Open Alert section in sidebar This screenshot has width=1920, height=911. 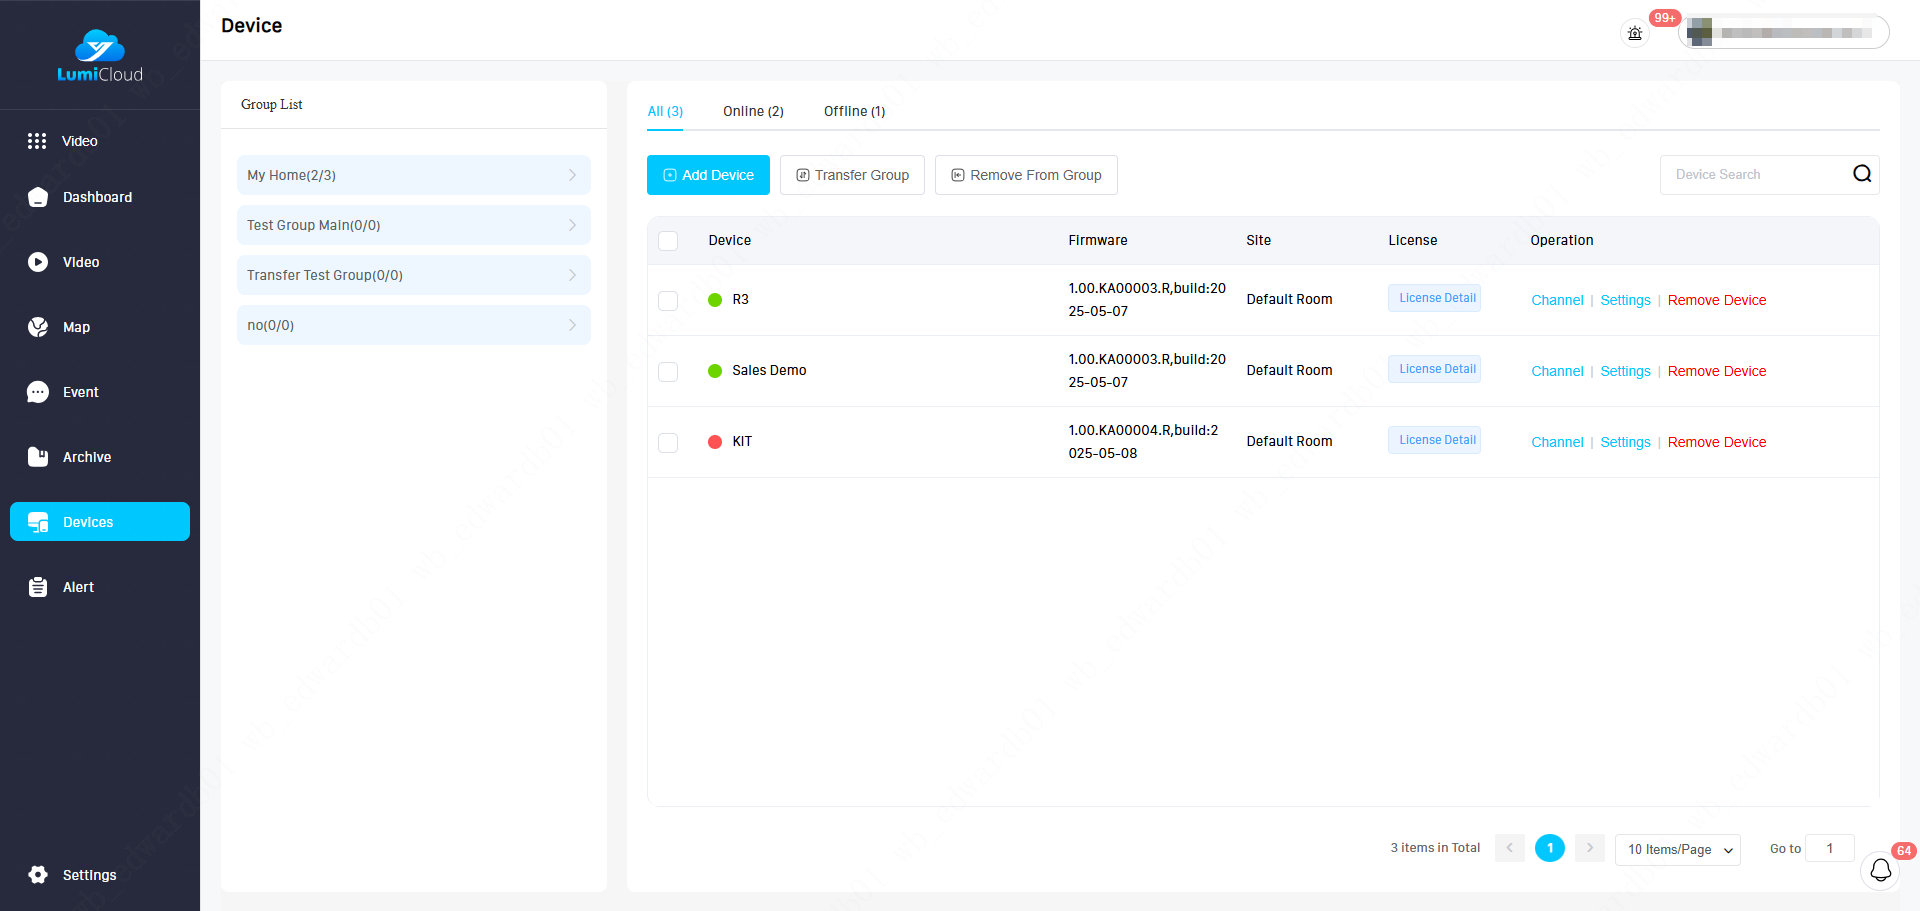77,587
